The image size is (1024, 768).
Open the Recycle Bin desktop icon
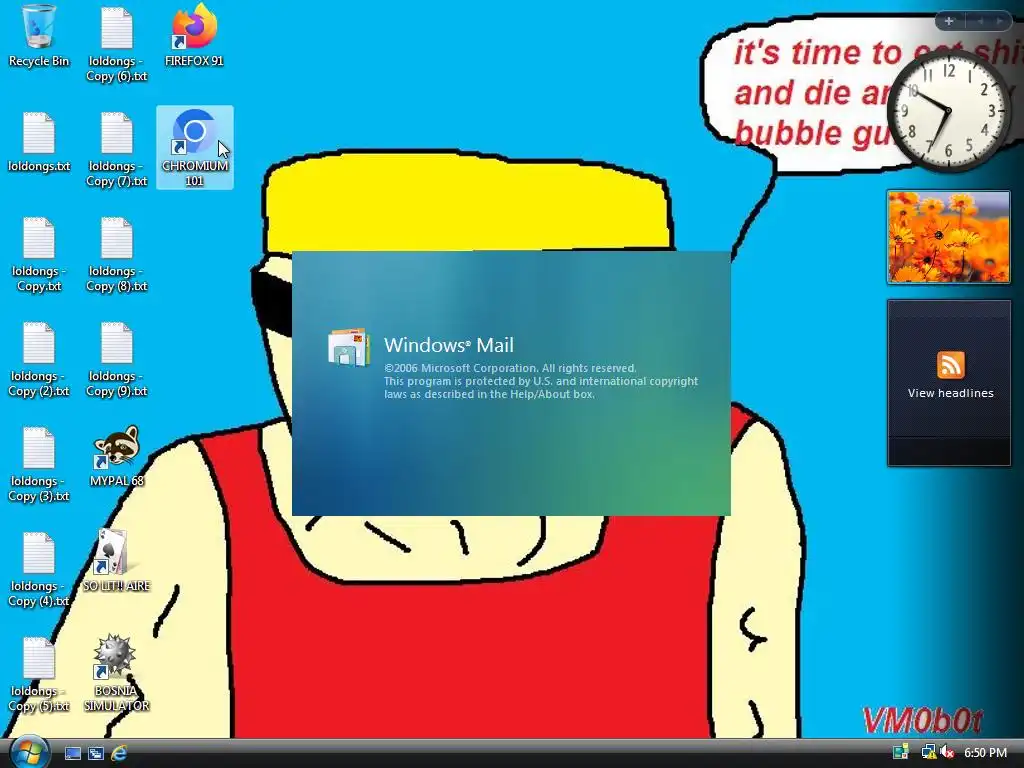39,36
